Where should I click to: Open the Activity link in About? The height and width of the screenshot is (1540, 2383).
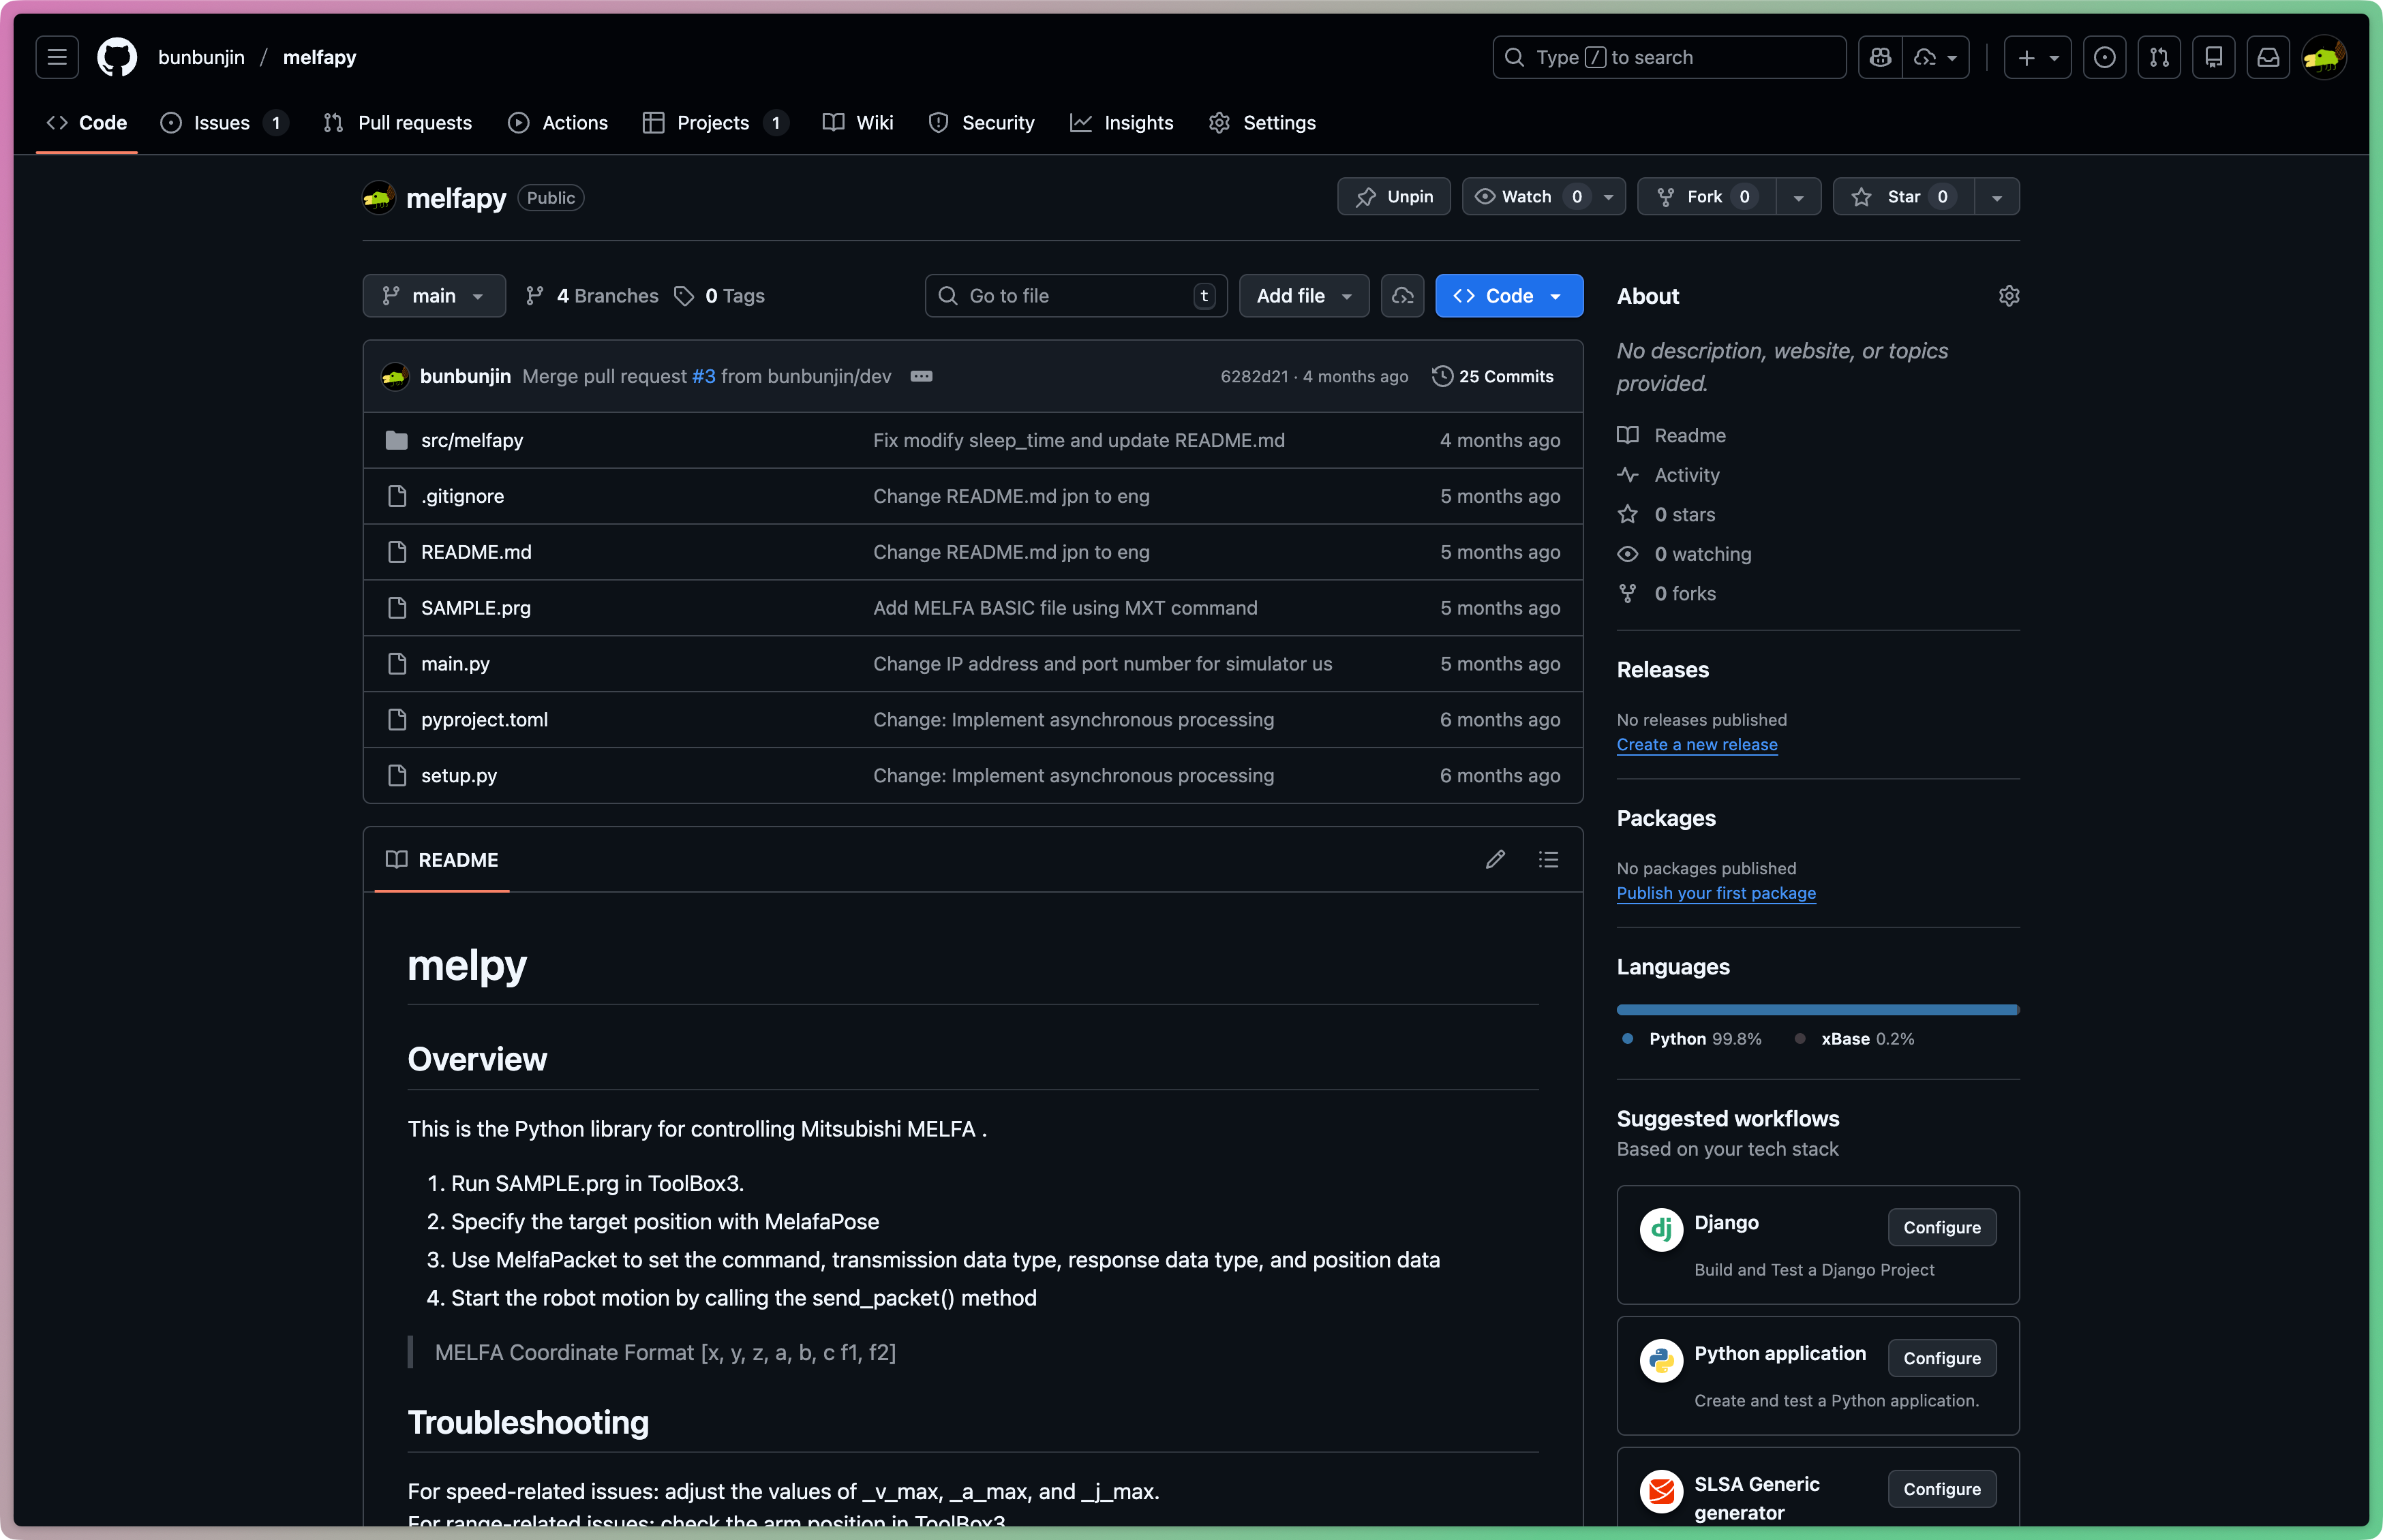tap(1669, 475)
